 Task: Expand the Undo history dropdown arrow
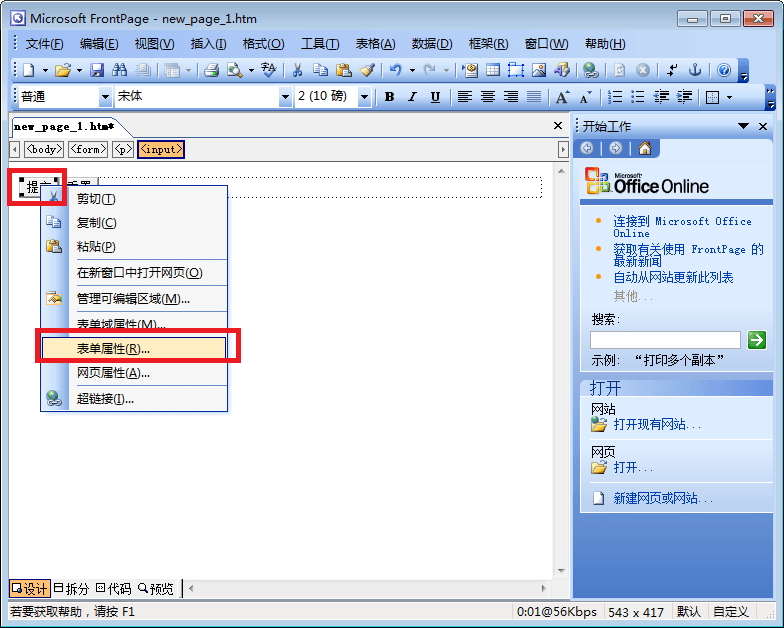[x=412, y=70]
